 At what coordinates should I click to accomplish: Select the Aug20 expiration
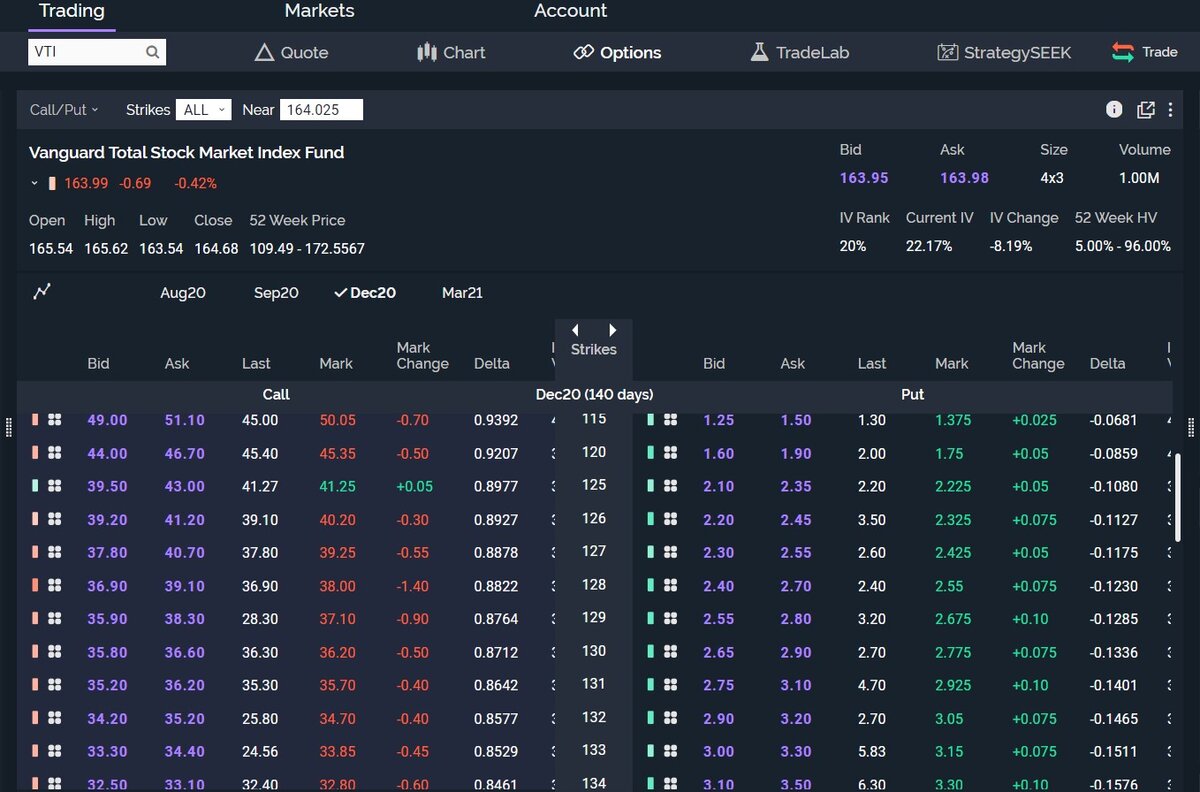point(183,293)
